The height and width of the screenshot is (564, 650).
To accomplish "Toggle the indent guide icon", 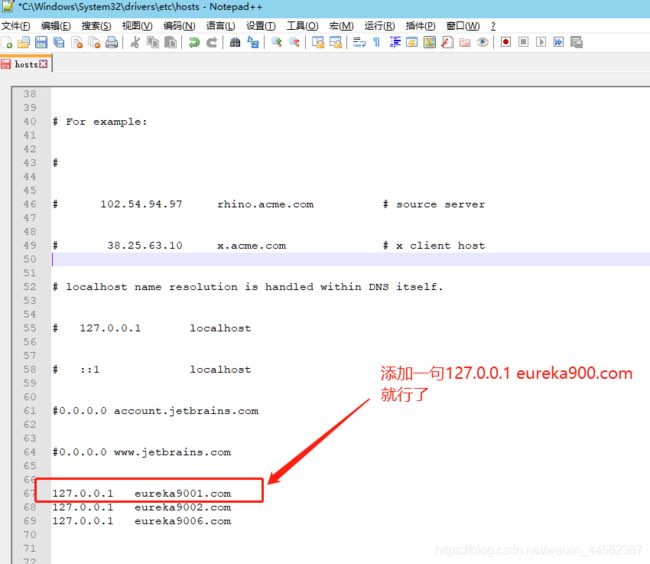I will [395, 42].
